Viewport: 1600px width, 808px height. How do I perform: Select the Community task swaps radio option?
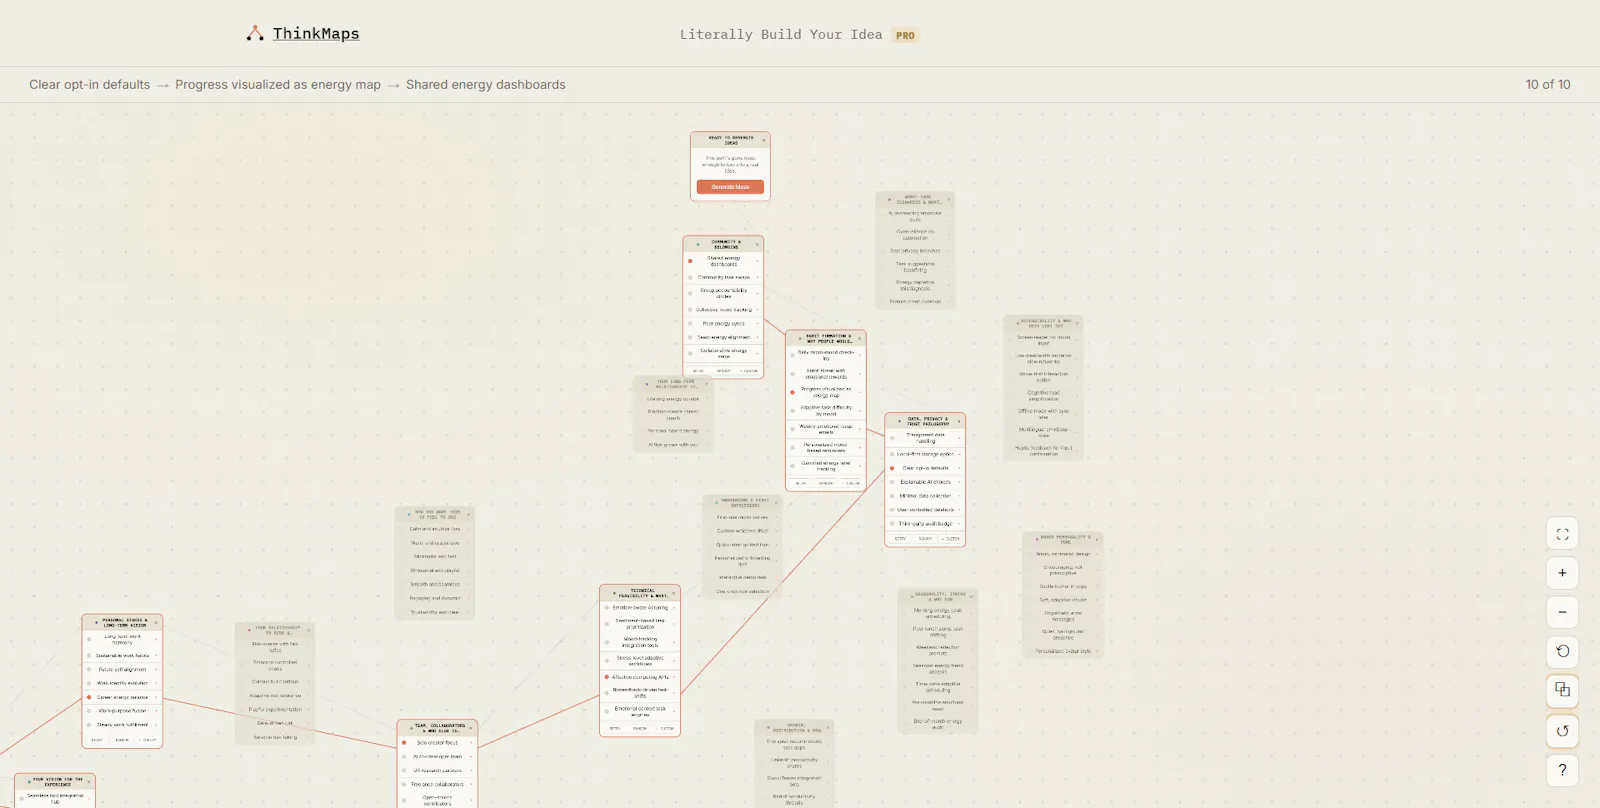690,278
